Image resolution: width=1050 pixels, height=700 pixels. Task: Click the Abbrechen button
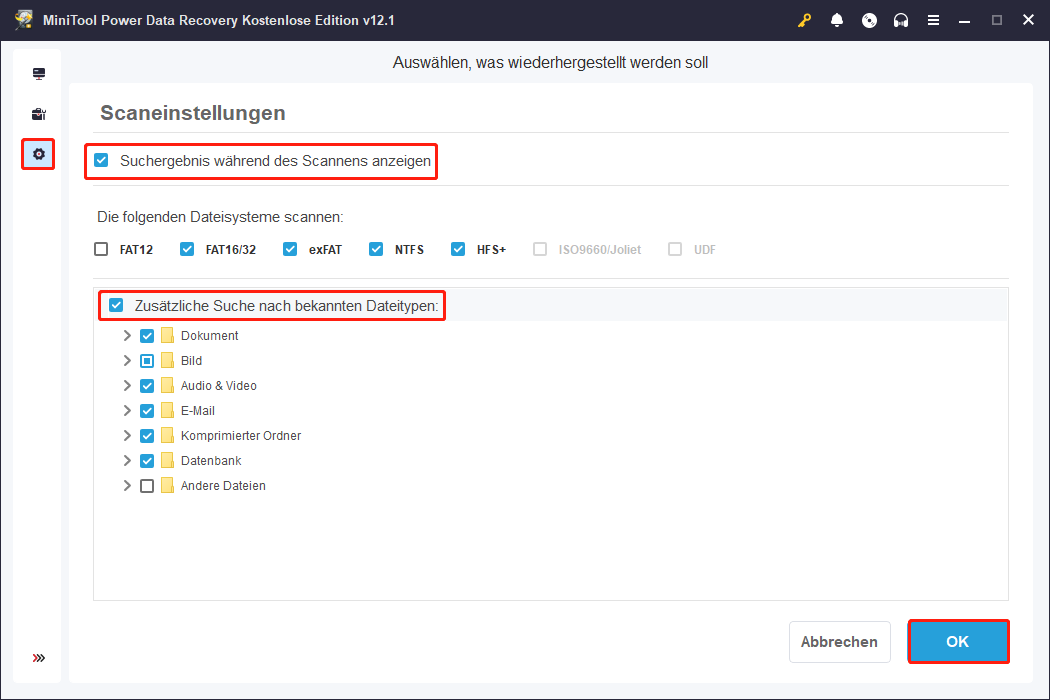coord(840,642)
